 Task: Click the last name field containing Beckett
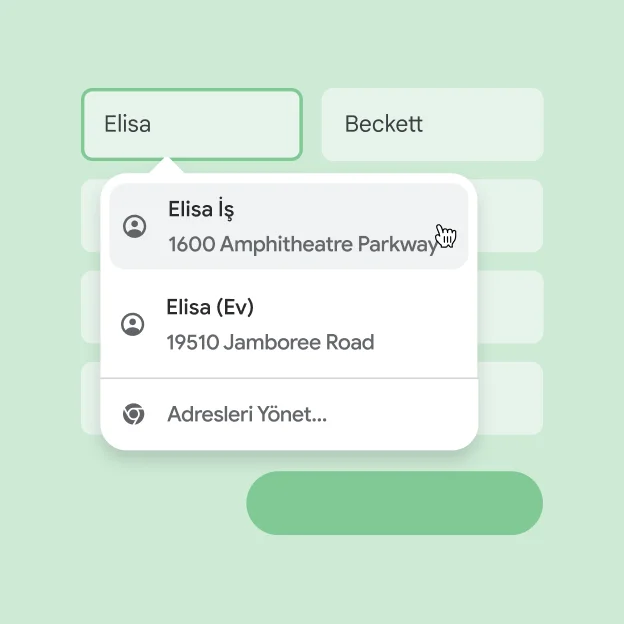point(432,124)
